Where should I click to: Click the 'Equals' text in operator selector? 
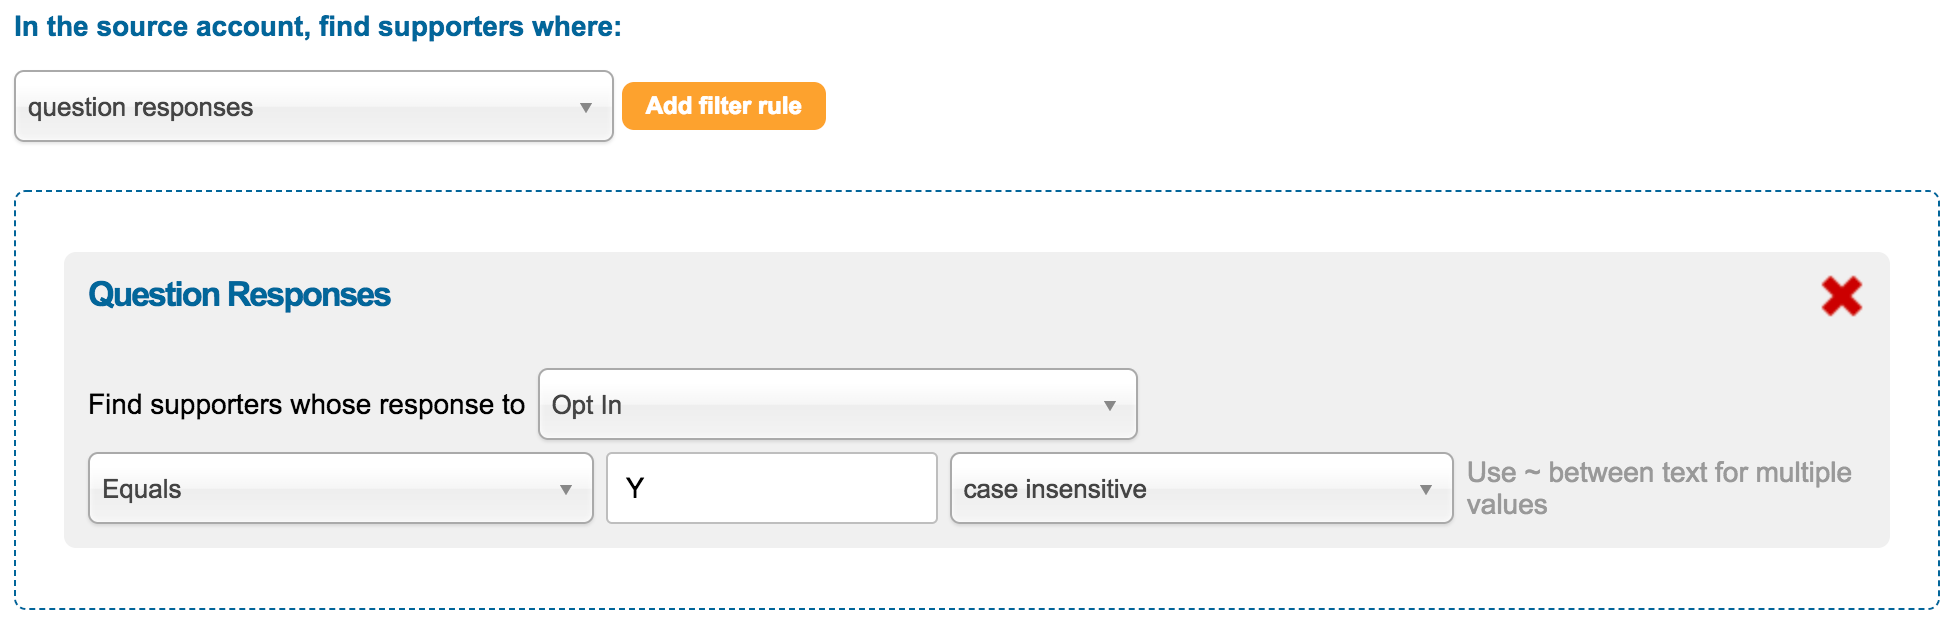coord(142,490)
